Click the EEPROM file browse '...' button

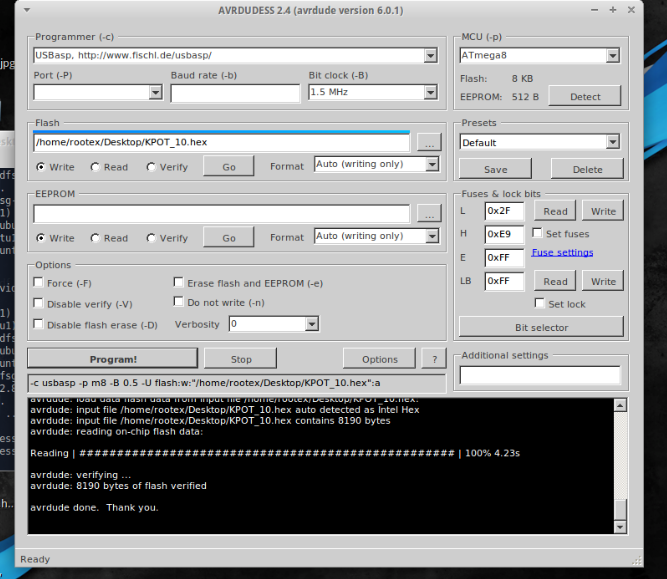428,213
